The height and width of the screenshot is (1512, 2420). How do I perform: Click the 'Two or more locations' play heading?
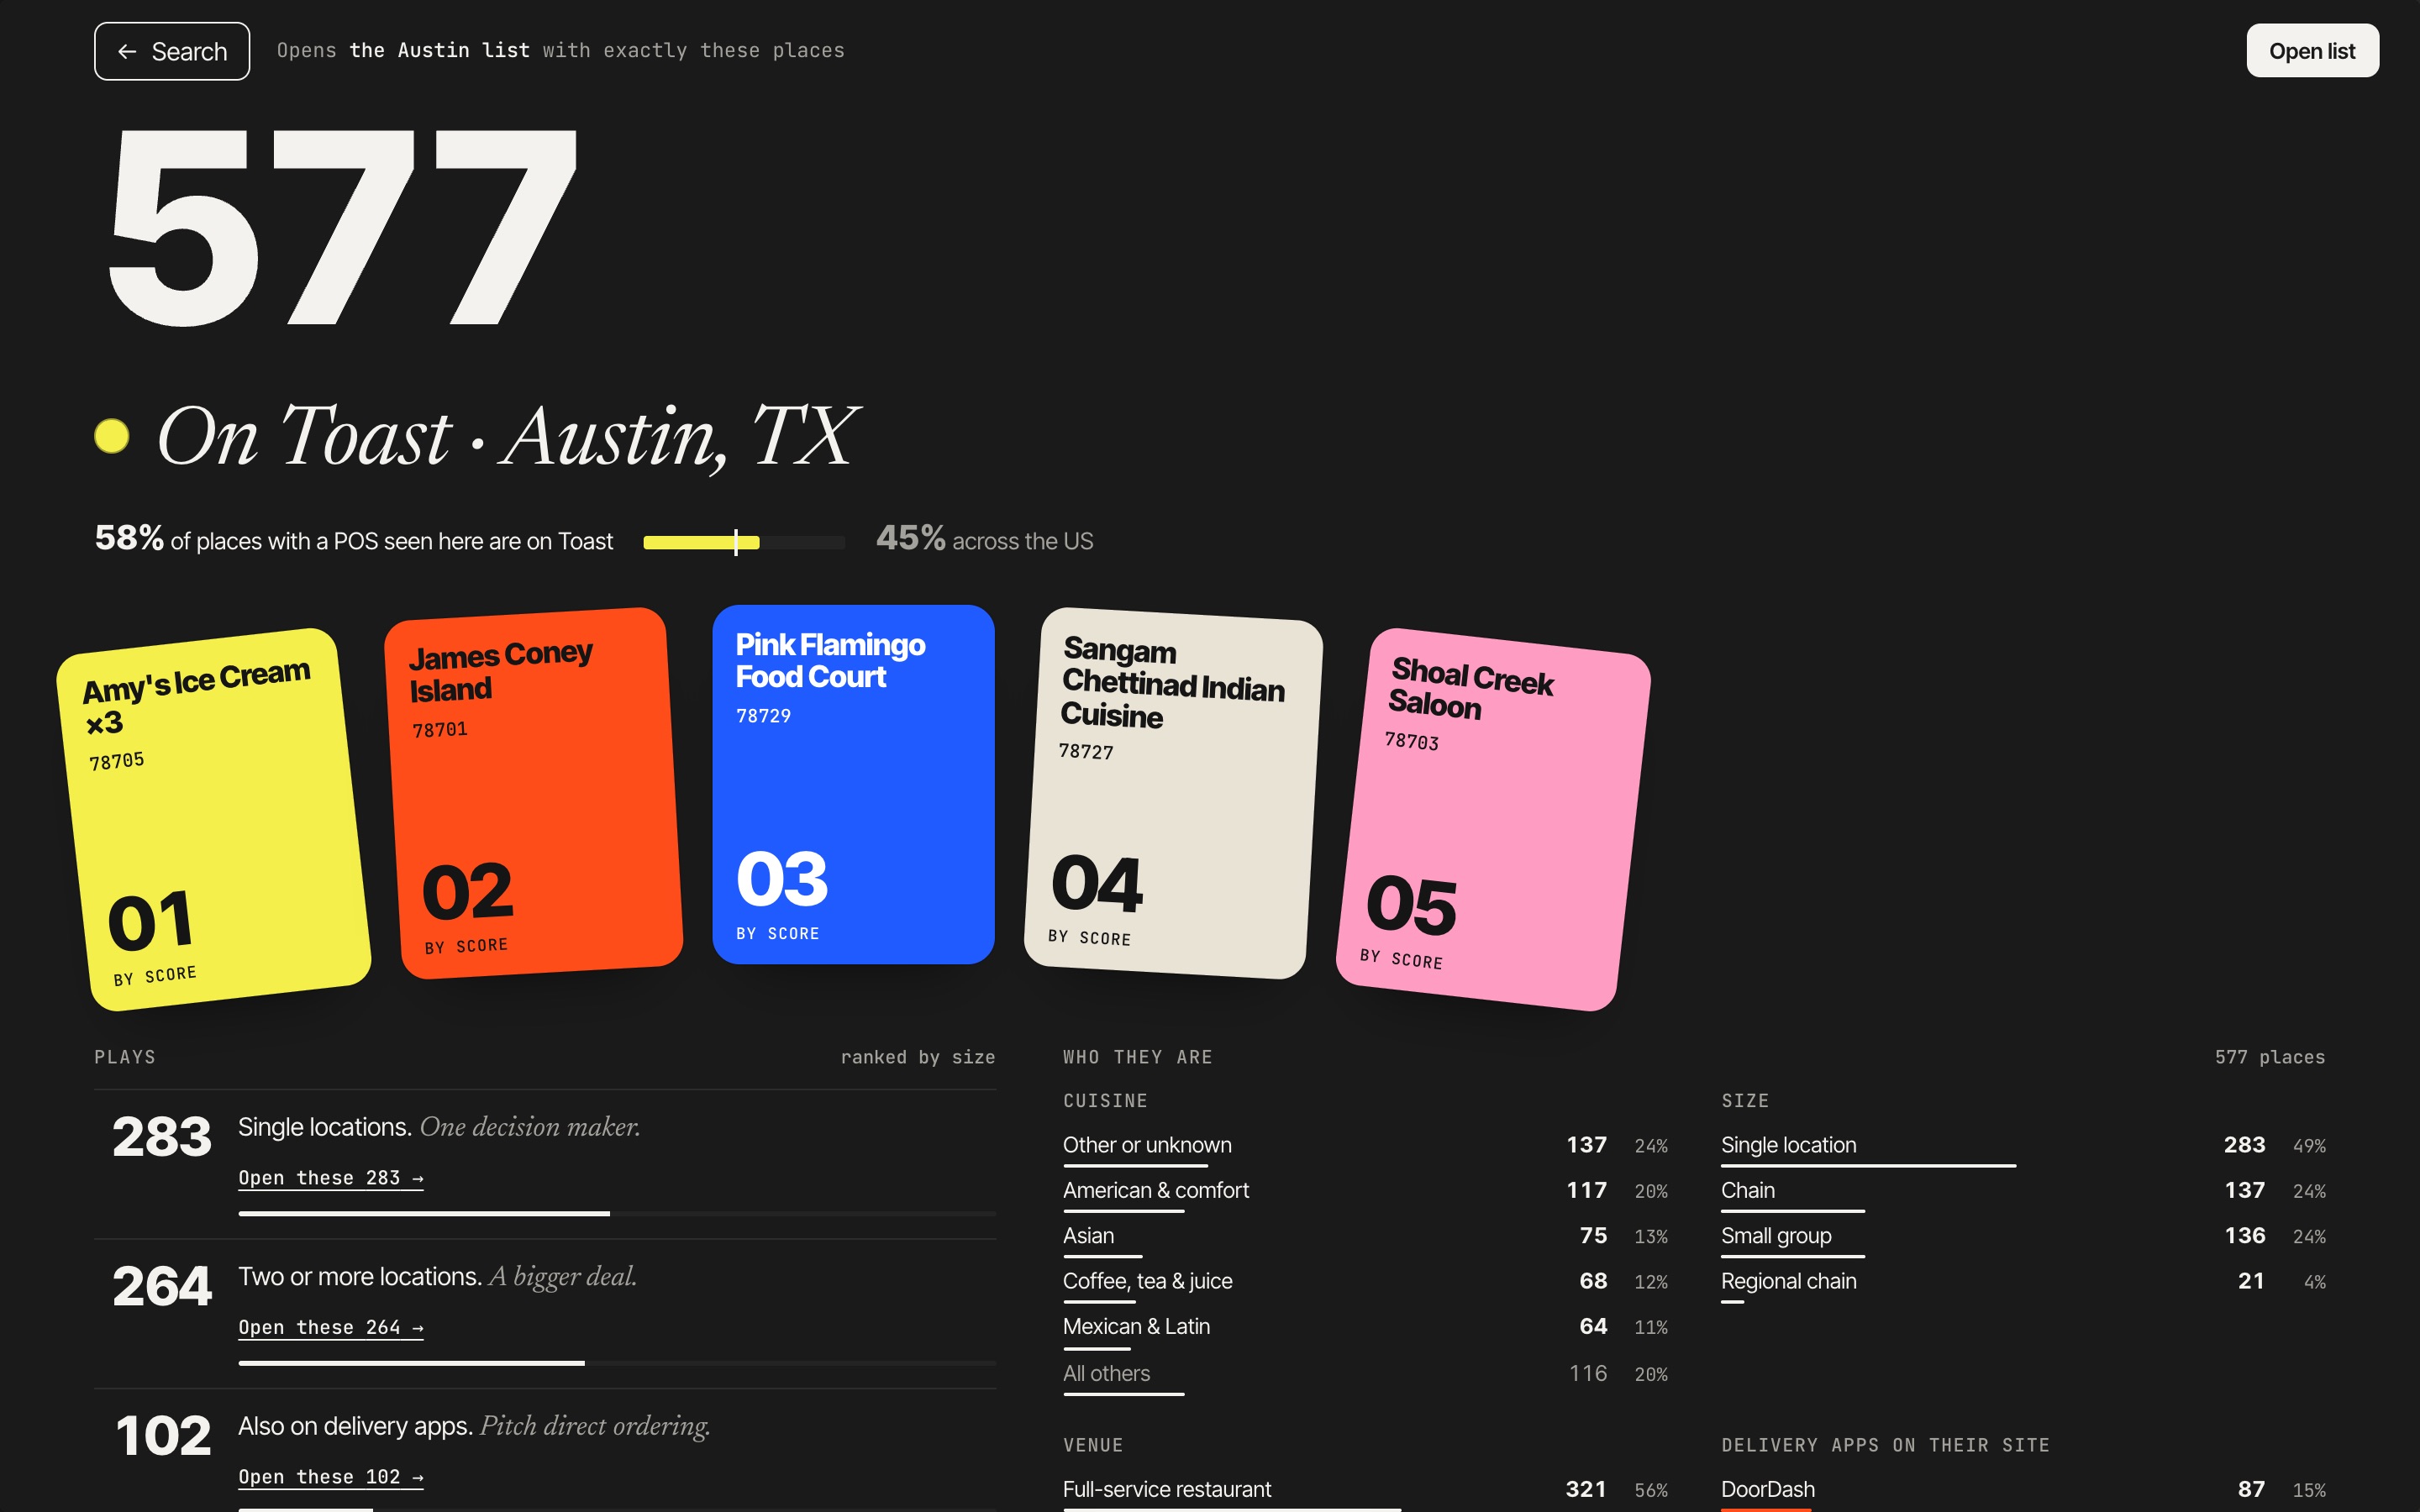click(x=360, y=1277)
